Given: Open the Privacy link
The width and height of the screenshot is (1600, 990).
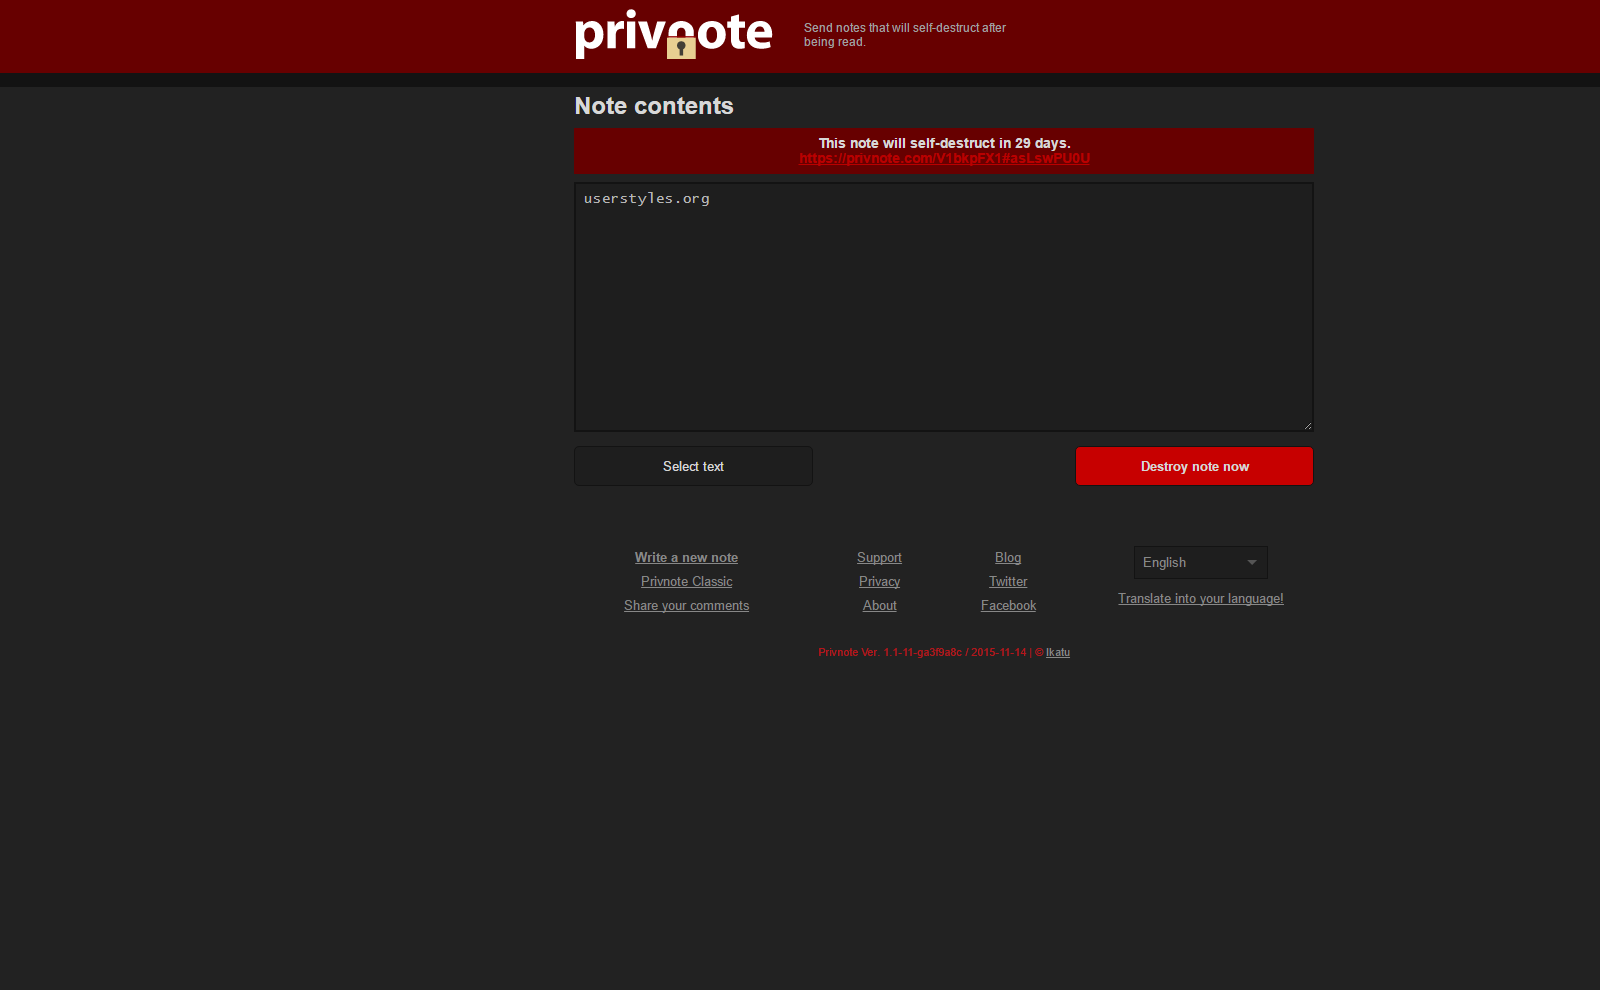Looking at the screenshot, I should (879, 582).
